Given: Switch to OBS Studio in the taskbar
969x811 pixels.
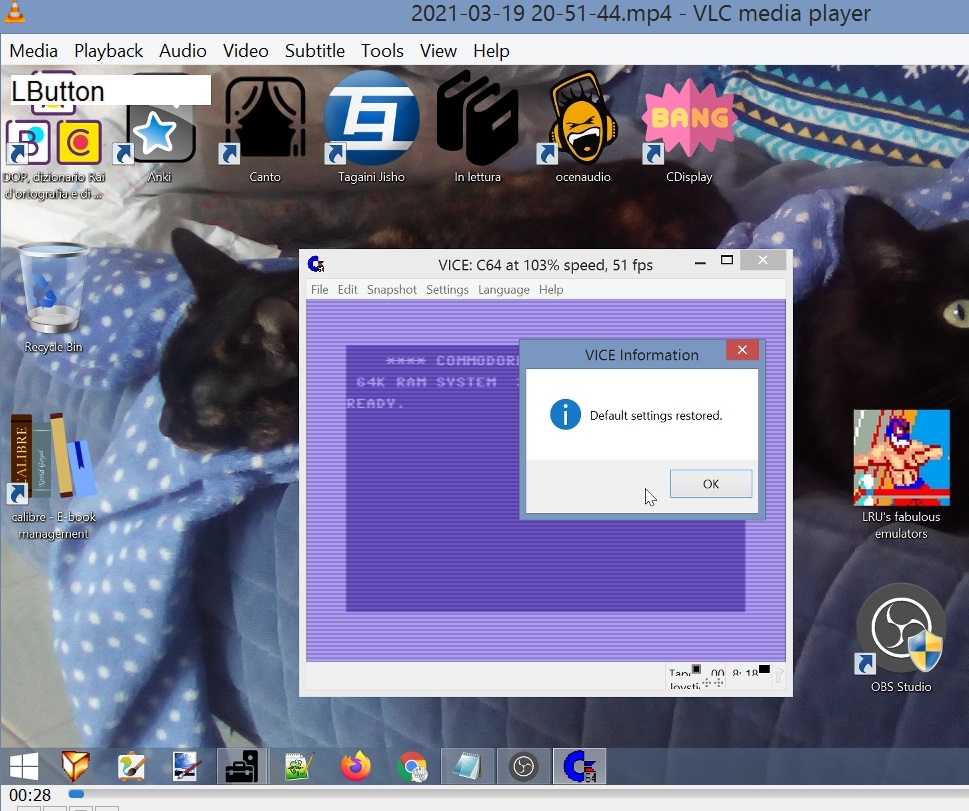Looking at the screenshot, I should tap(523, 766).
